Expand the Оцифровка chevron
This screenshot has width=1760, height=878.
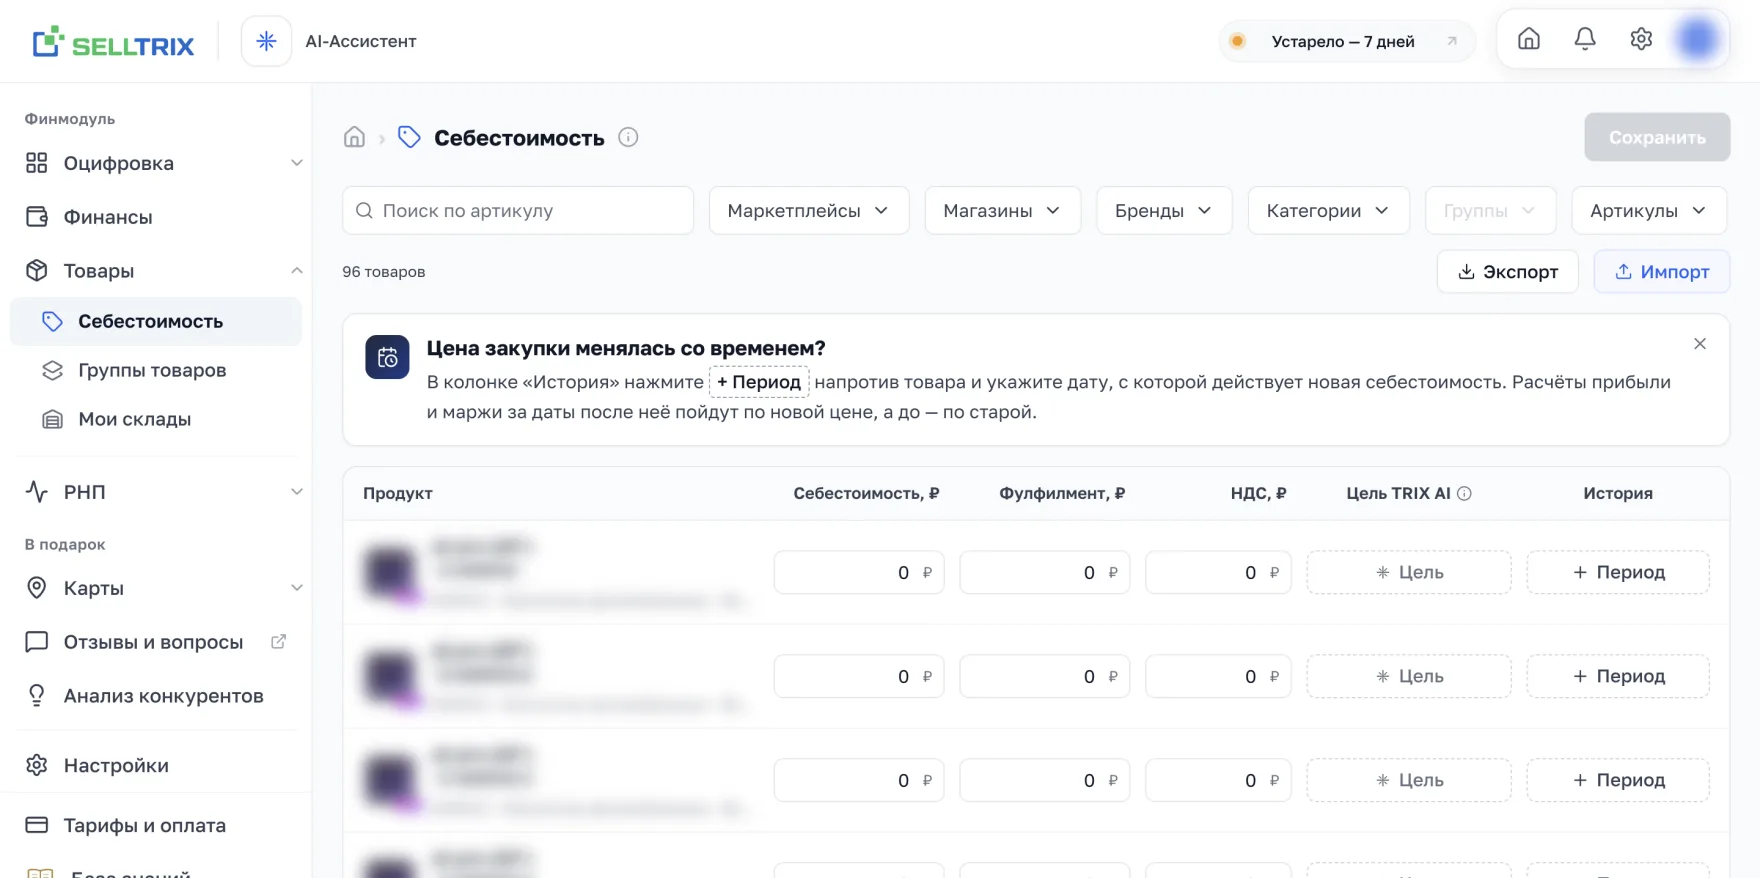297,163
